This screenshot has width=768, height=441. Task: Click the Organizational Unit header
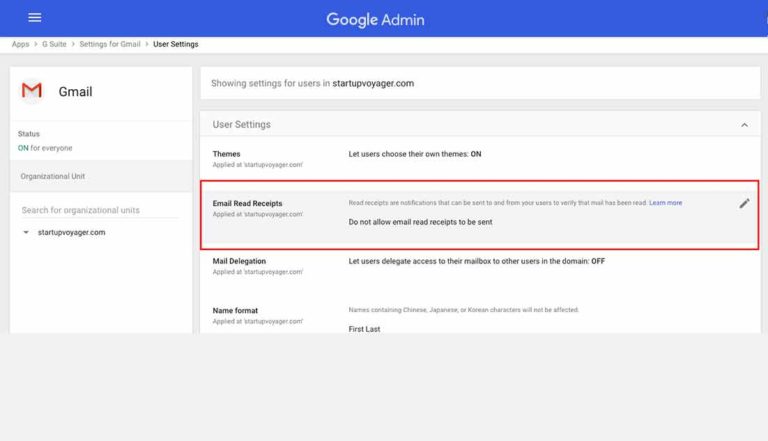(x=101, y=176)
